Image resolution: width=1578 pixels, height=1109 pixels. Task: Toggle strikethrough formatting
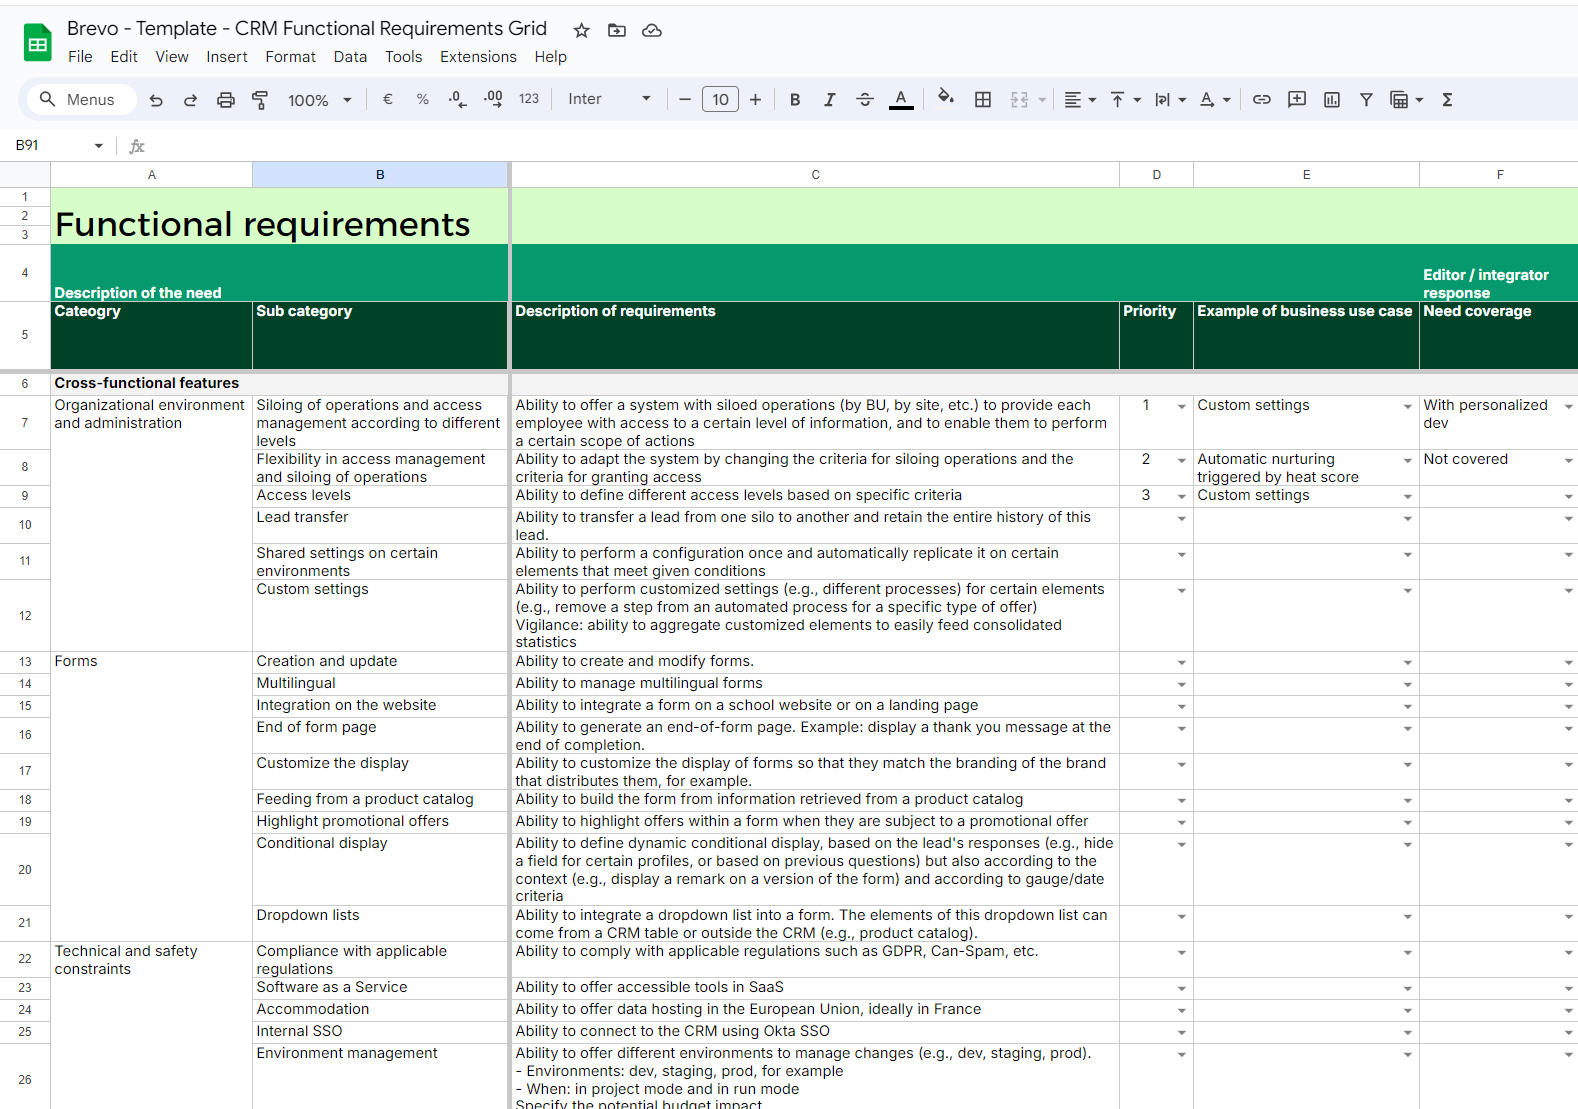coord(865,100)
